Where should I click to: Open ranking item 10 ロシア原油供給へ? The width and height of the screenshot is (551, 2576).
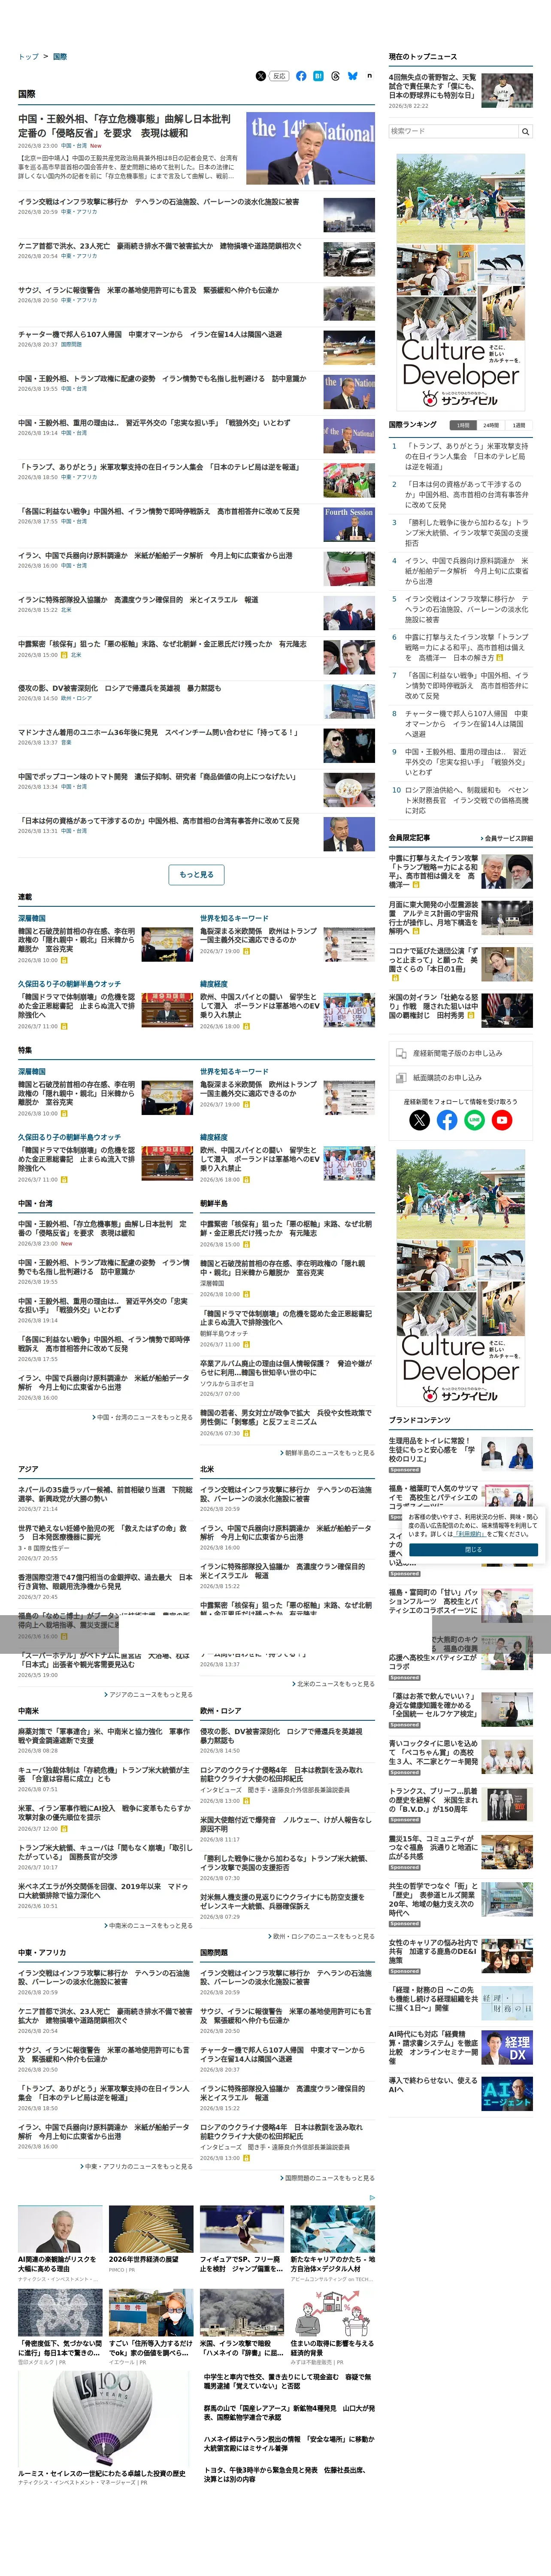(x=466, y=800)
